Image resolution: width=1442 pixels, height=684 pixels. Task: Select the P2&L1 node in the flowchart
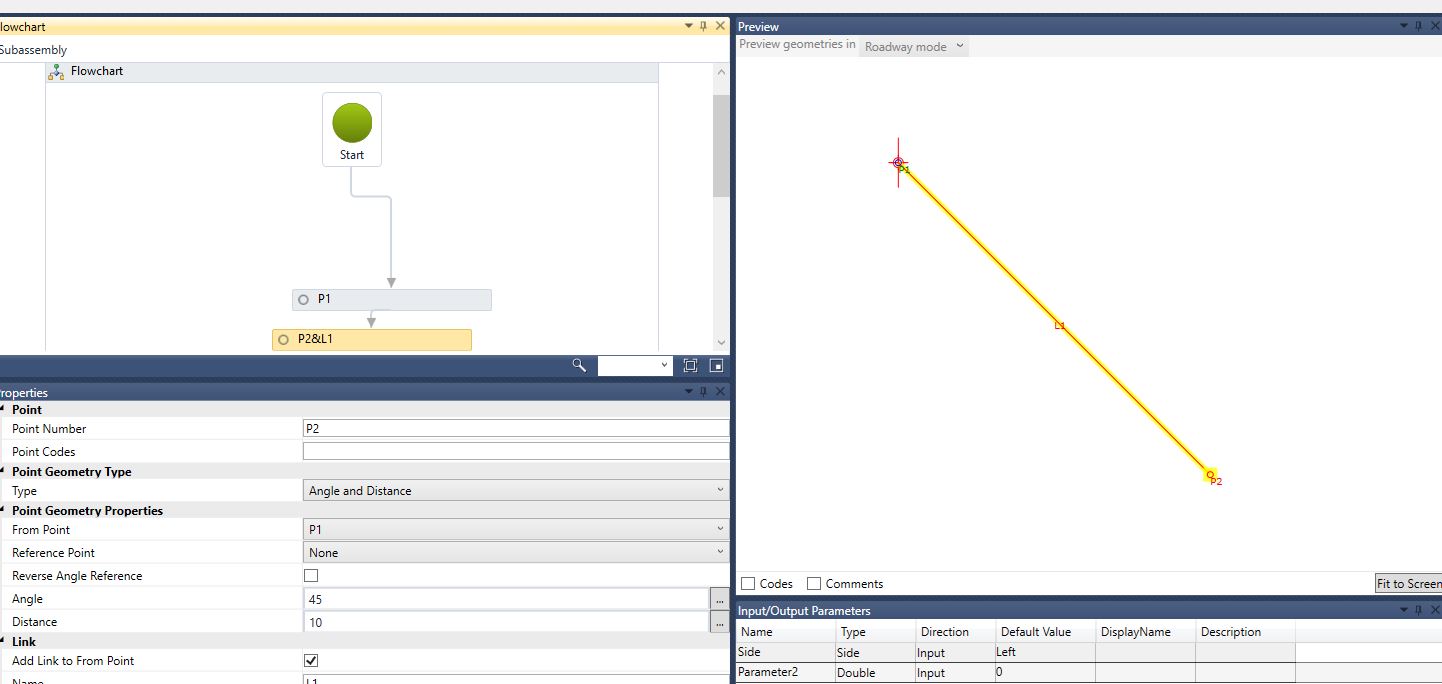[x=371, y=339]
